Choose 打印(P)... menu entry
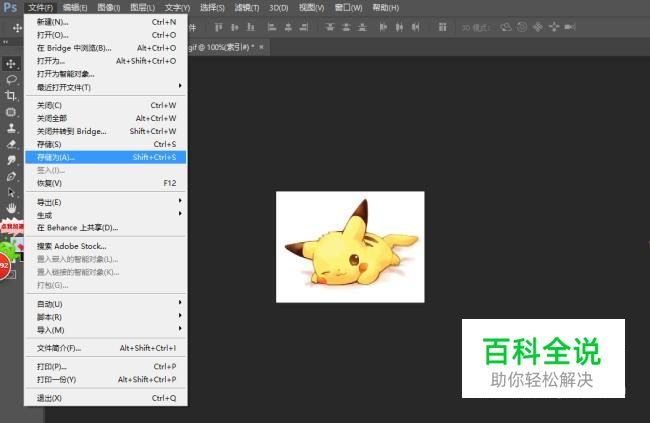This screenshot has height=423, width=650. (x=105, y=367)
